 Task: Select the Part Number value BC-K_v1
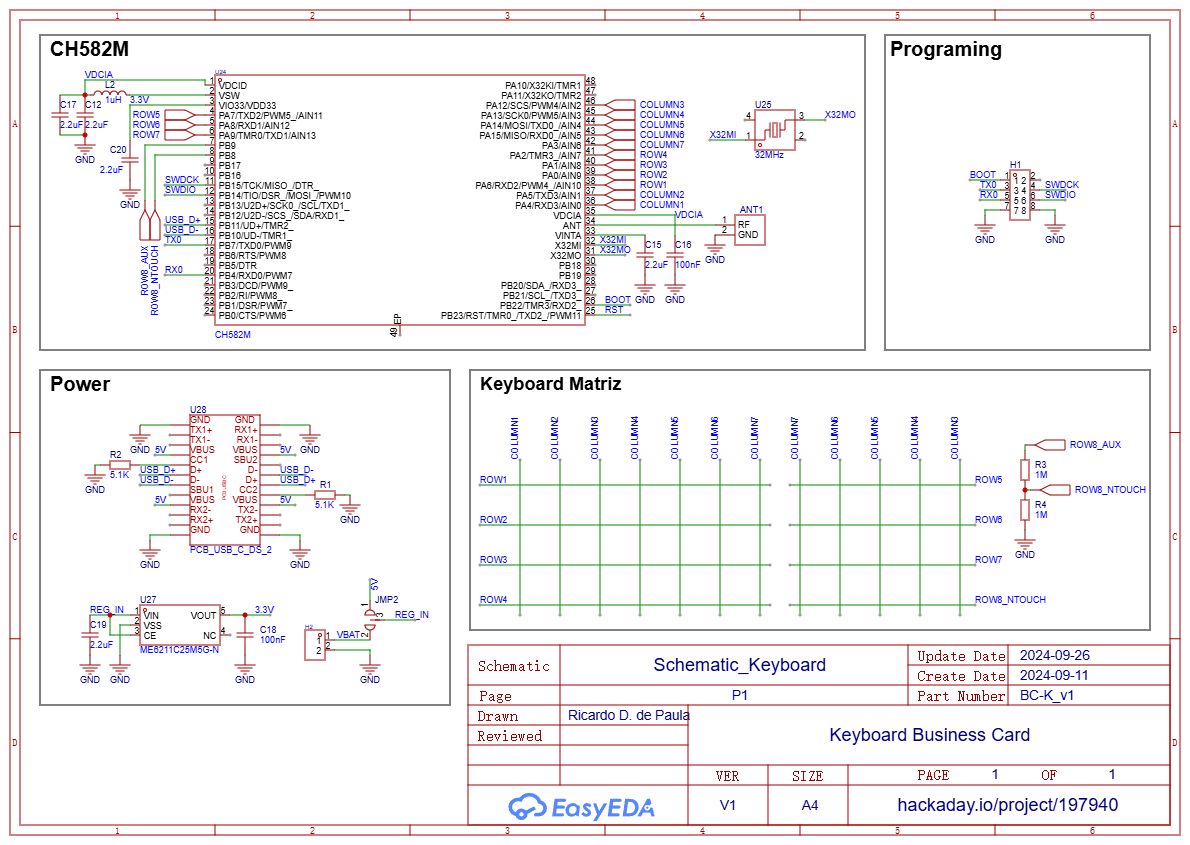[1046, 696]
